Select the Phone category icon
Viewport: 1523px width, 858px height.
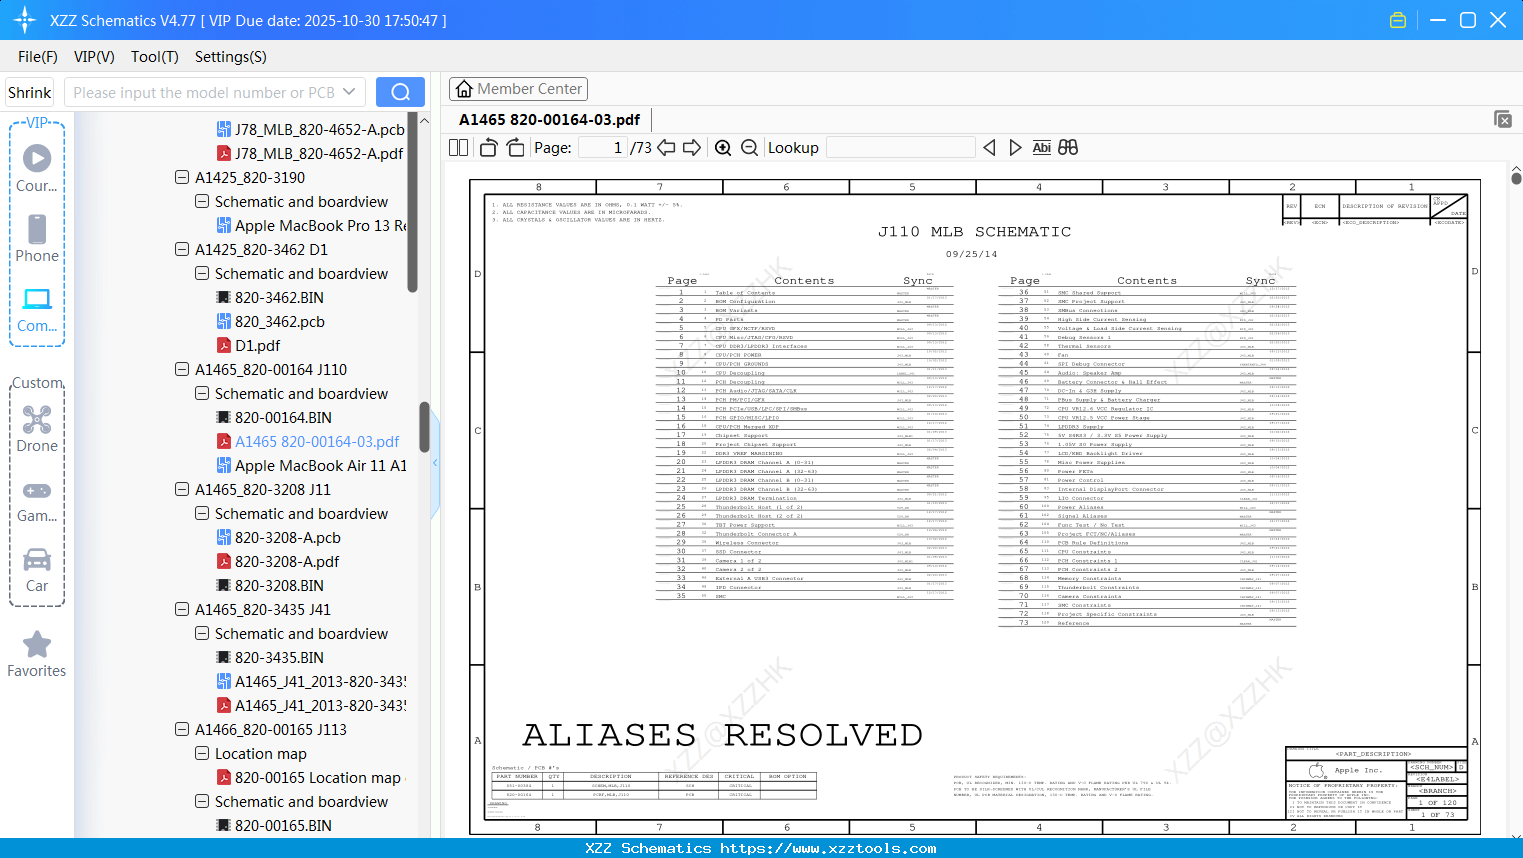37,238
